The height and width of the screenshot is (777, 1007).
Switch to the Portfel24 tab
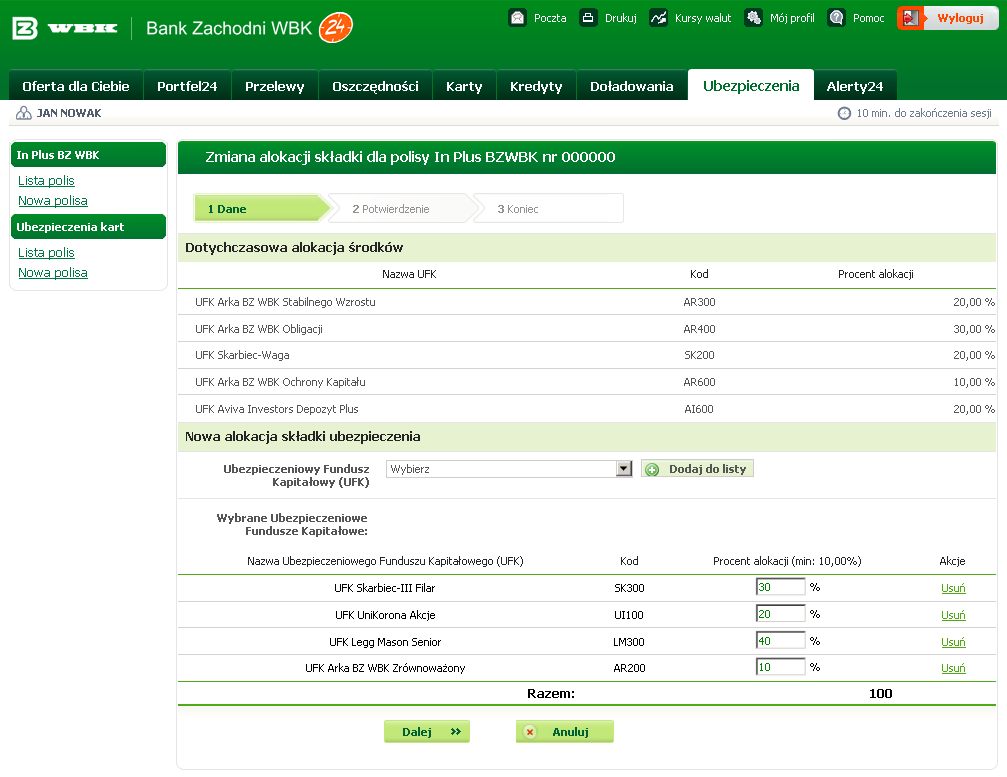click(187, 86)
